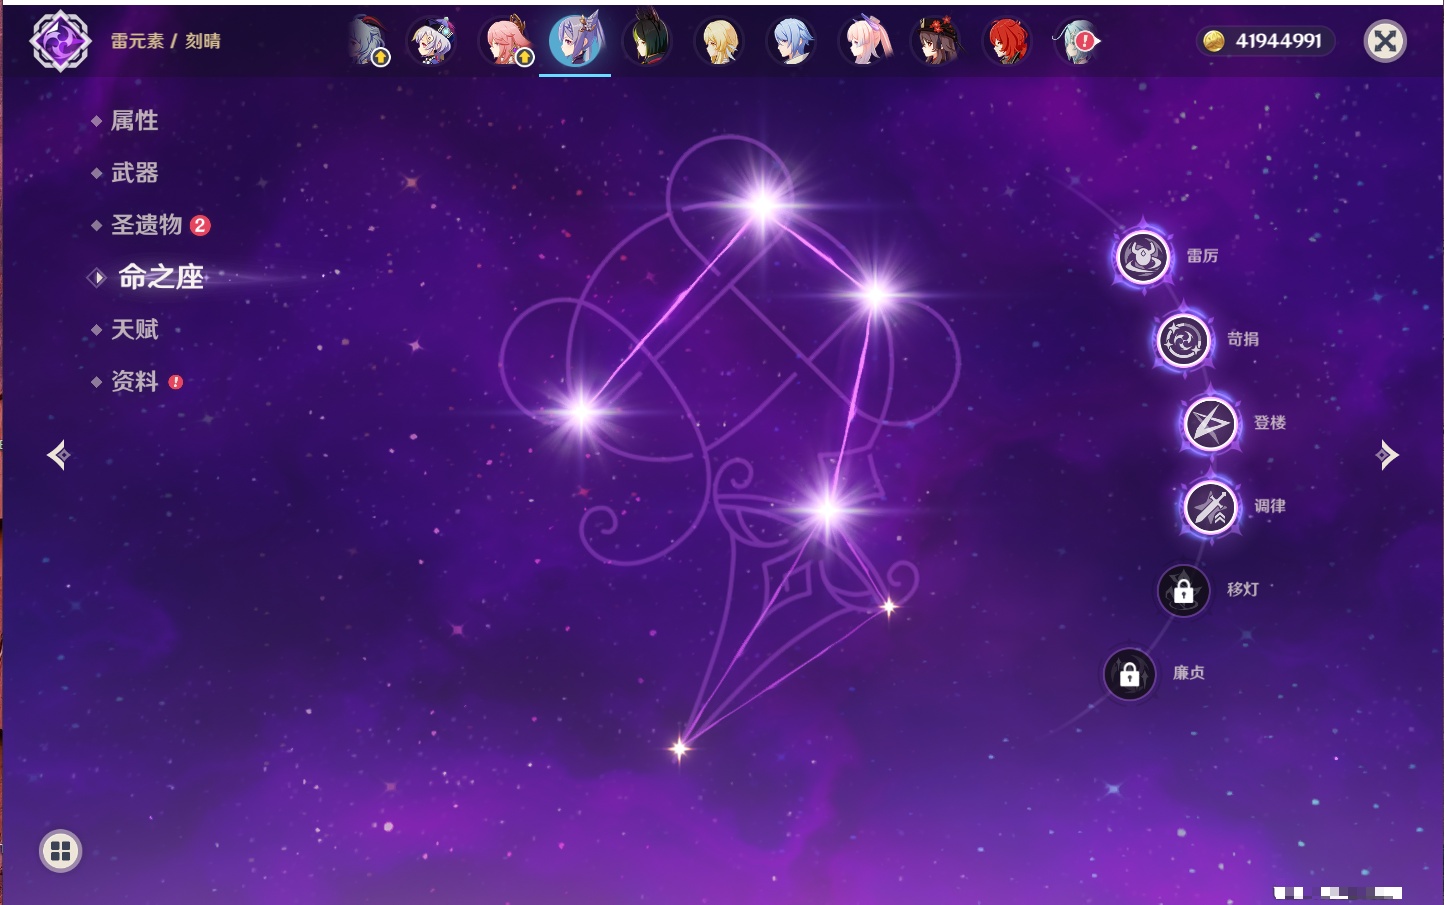Image resolution: width=1444 pixels, height=905 pixels.
Task: Select the pink-haired Yae Miko avatar
Action: (507, 42)
